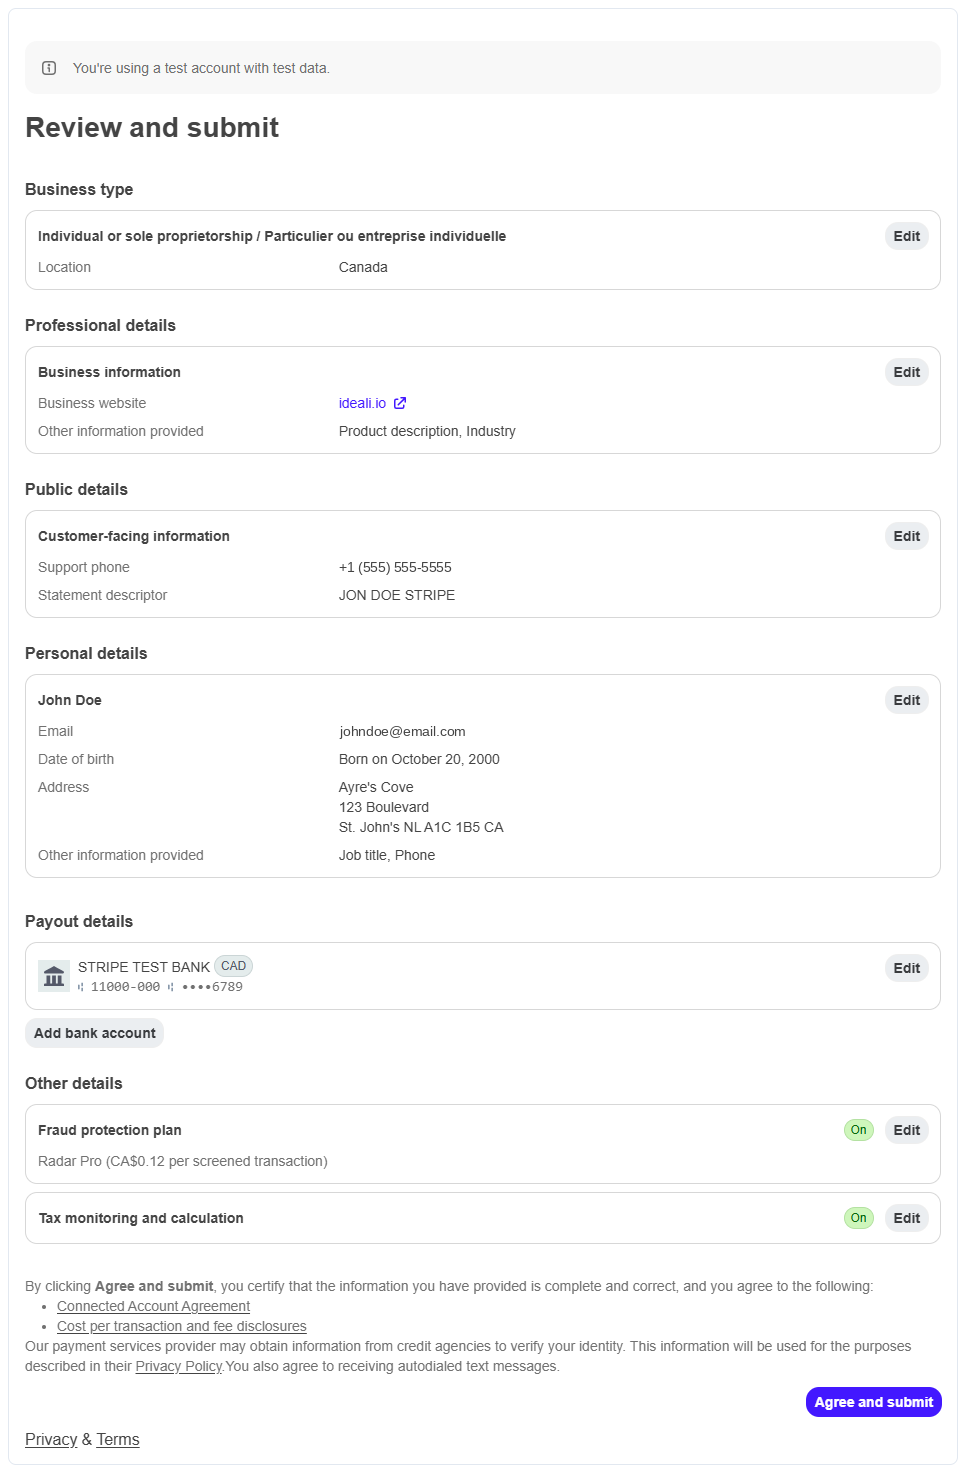This screenshot has height=1472, width=966.
Task: Edit Tax monitoring and calculation
Action: coord(907,1218)
